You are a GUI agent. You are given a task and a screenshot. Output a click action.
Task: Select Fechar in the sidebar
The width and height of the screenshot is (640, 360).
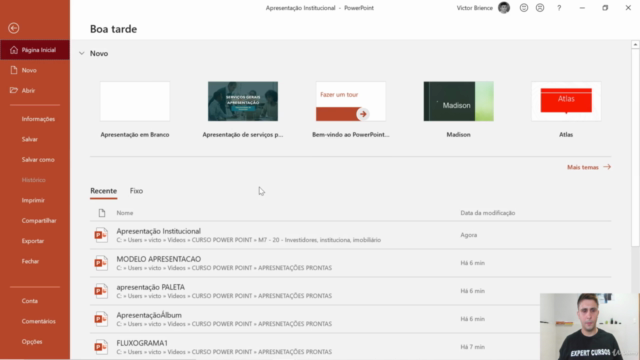[x=30, y=261]
